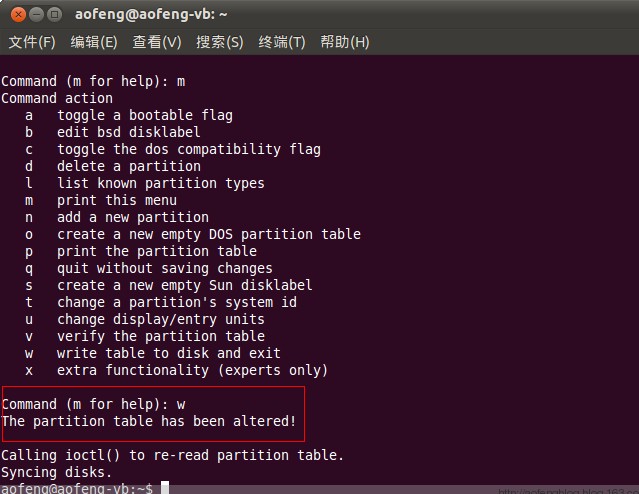639x494 pixels.
Task: Minimize the aofeng terminal window
Action: click(x=36, y=15)
